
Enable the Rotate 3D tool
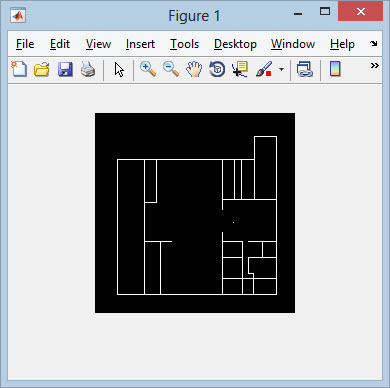pos(217,69)
